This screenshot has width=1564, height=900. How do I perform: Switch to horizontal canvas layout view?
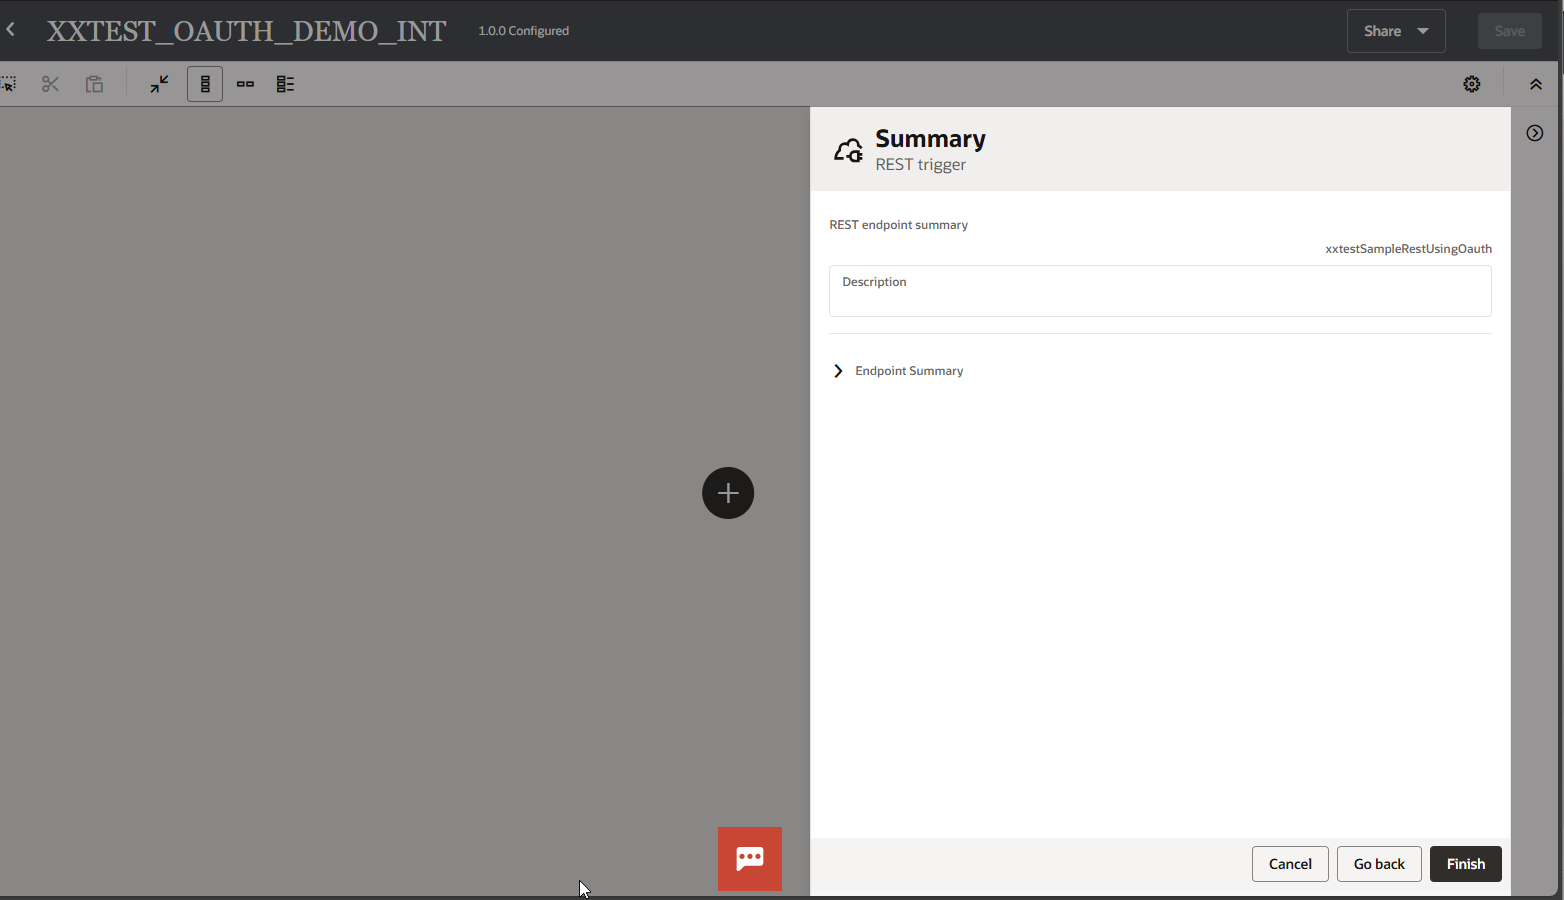245,84
